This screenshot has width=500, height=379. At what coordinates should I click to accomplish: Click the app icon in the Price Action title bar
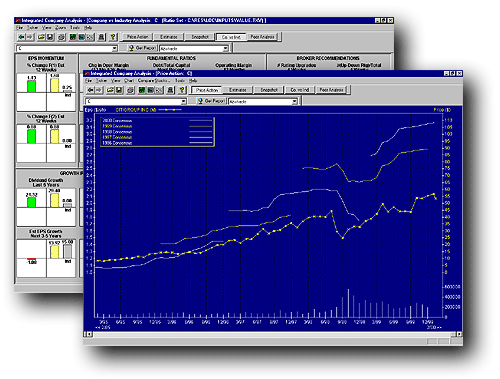(87, 73)
